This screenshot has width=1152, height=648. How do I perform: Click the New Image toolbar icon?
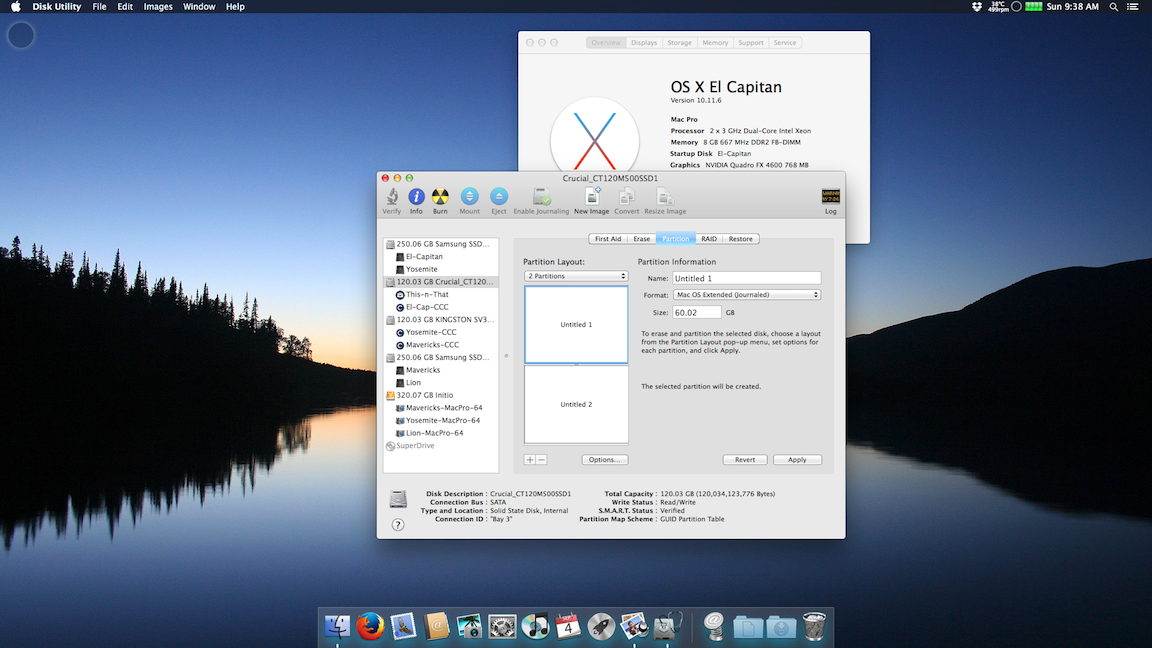pyautogui.click(x=591, y=197)
